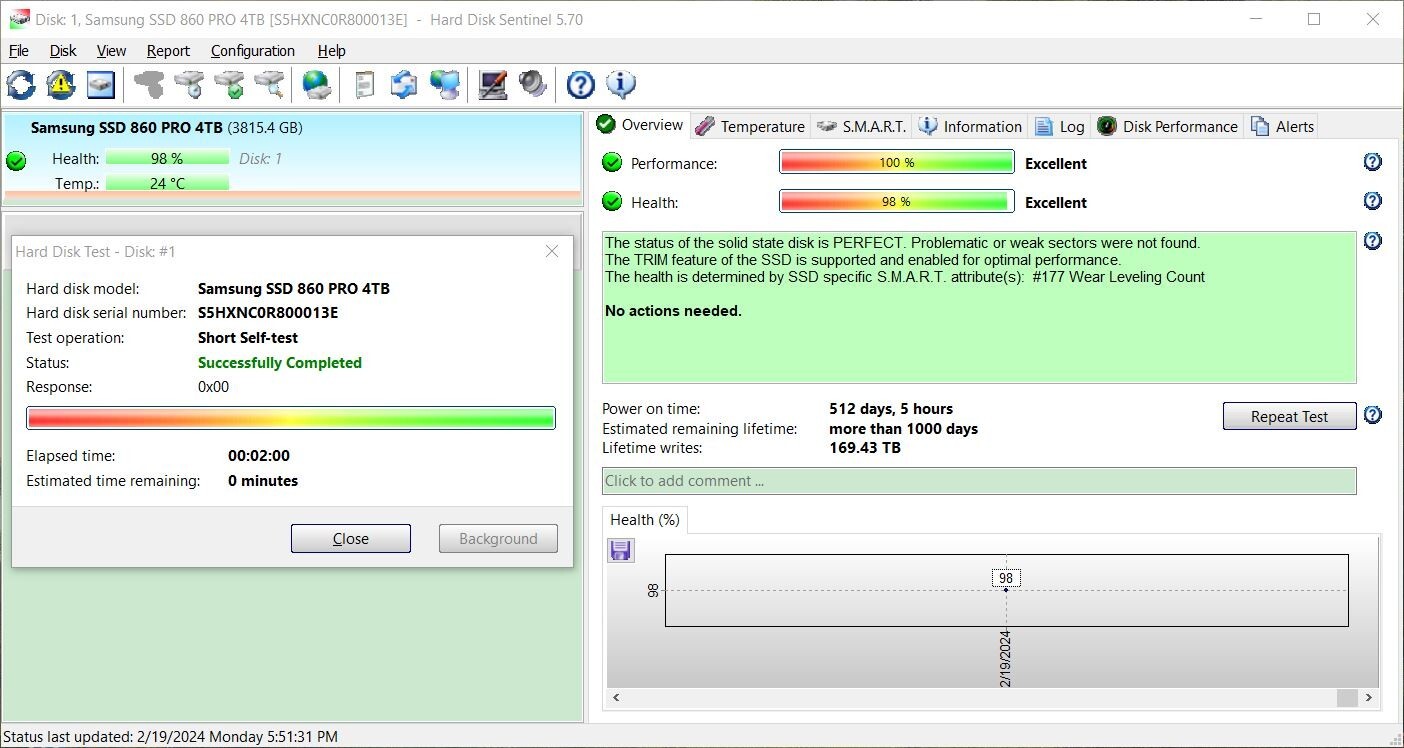The image size is (1404, 748).
Task: Click the Background button in test dialog
Action: [x=498, y=538]
